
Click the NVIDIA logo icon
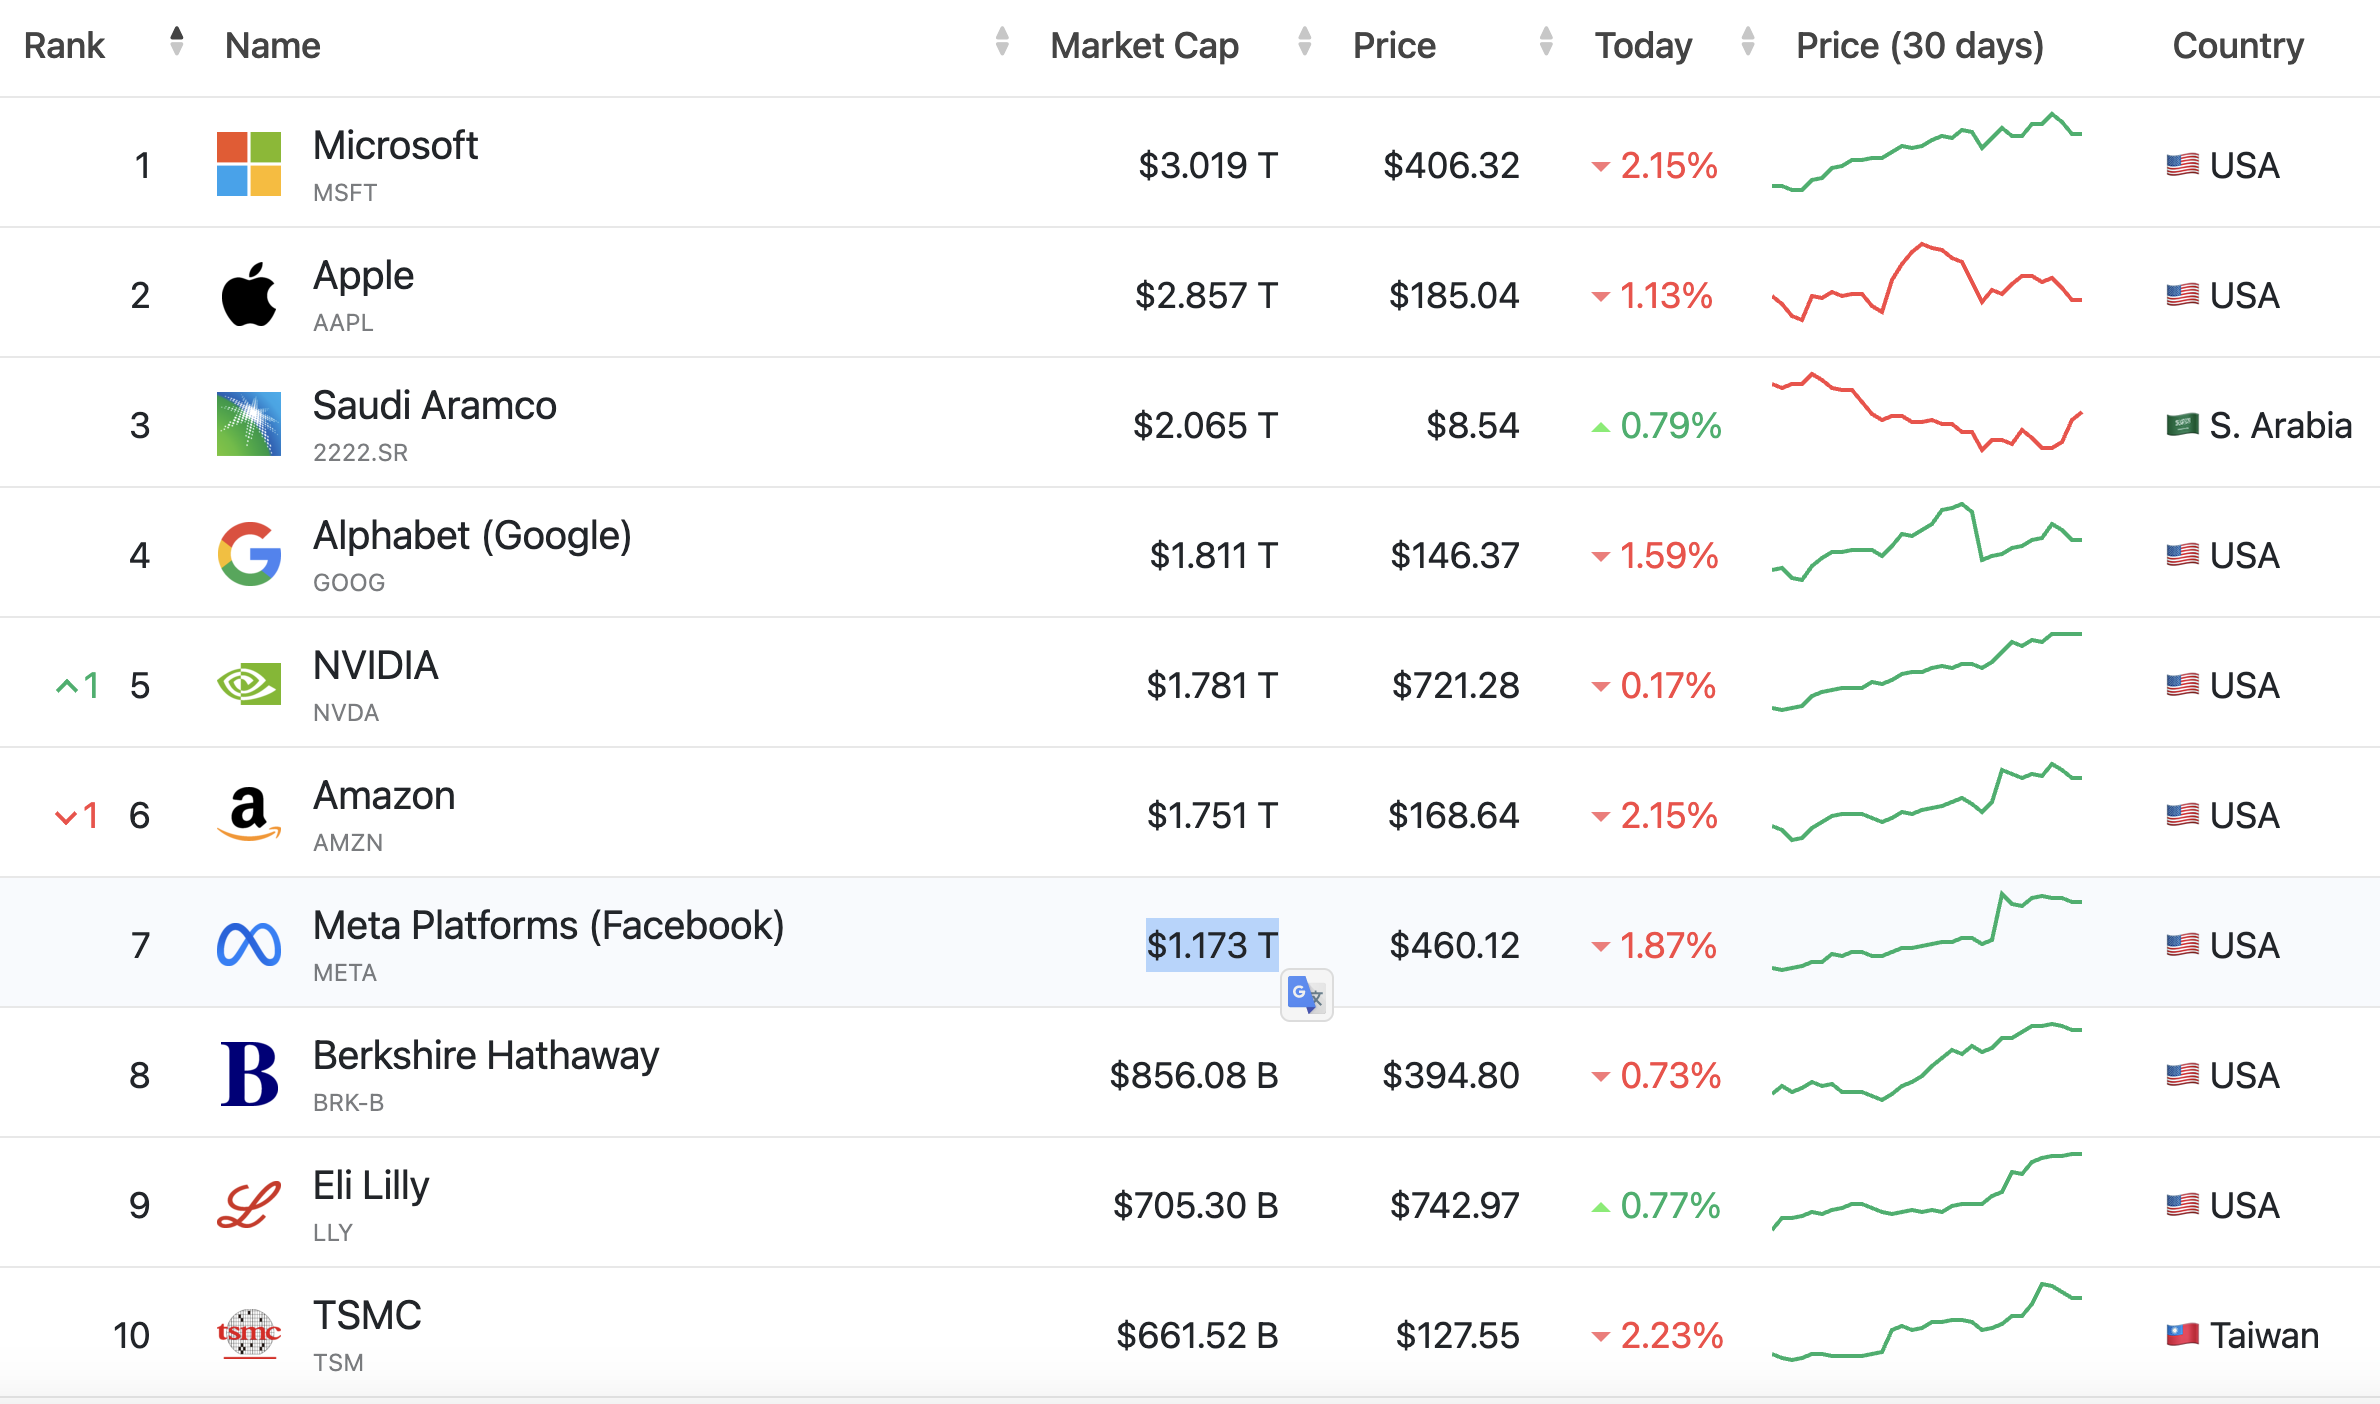tap(249, 685)
